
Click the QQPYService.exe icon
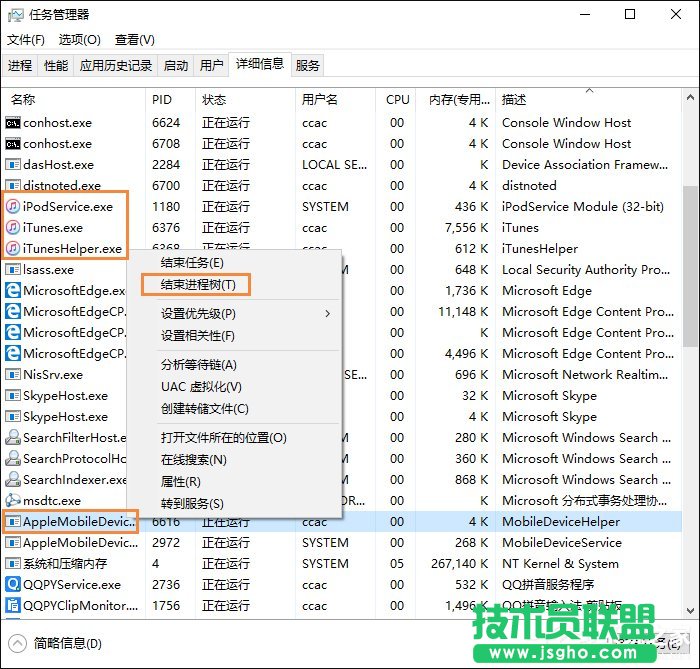12,584
